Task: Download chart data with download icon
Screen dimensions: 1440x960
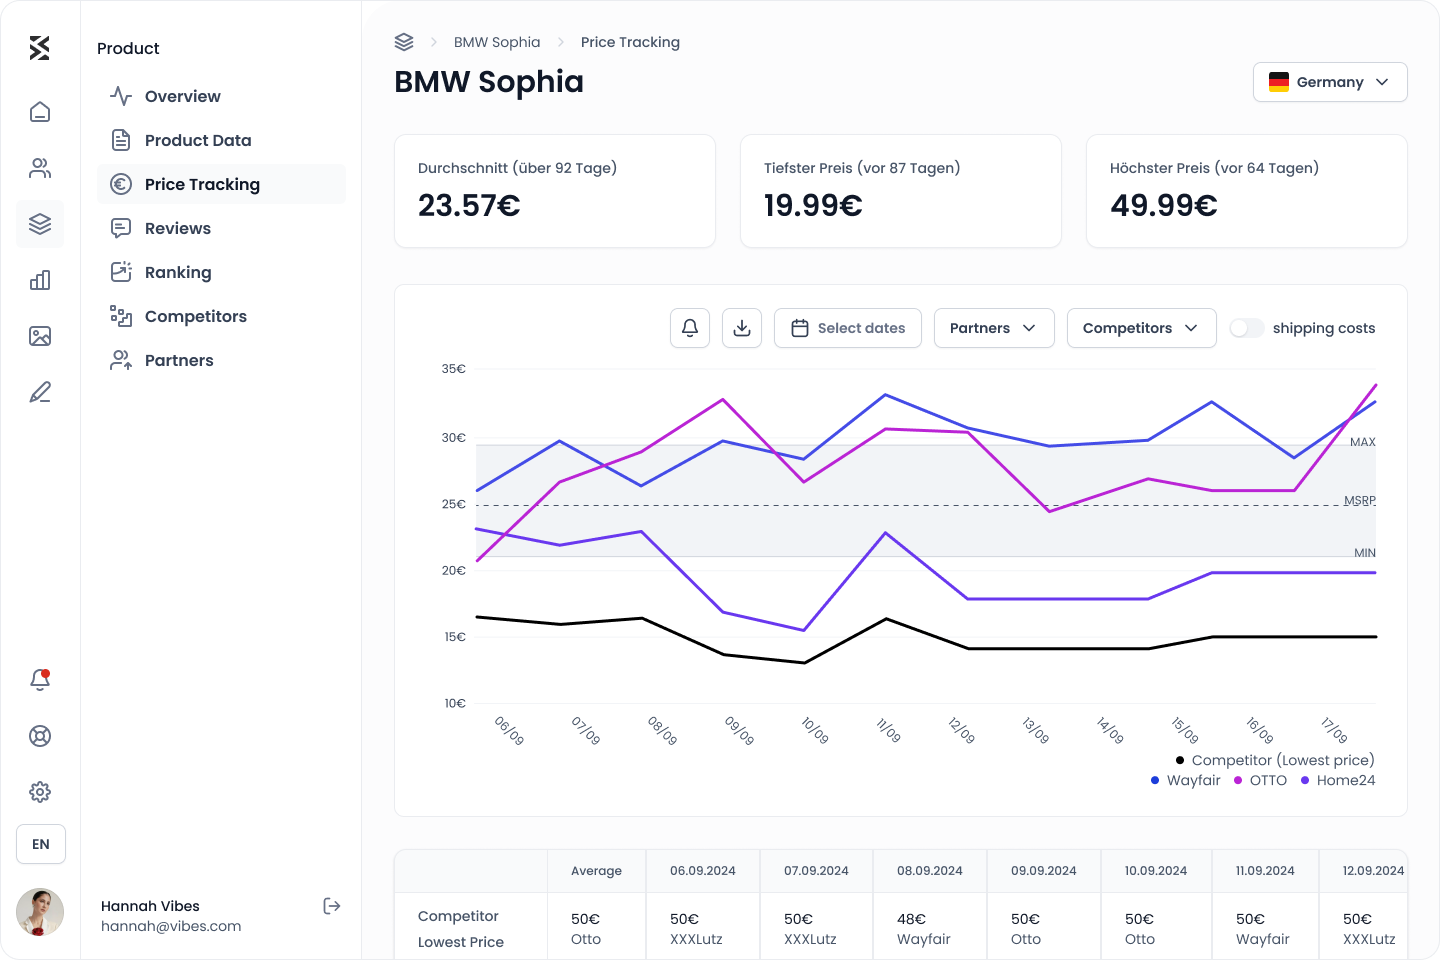Action: [x=742, y=328]
